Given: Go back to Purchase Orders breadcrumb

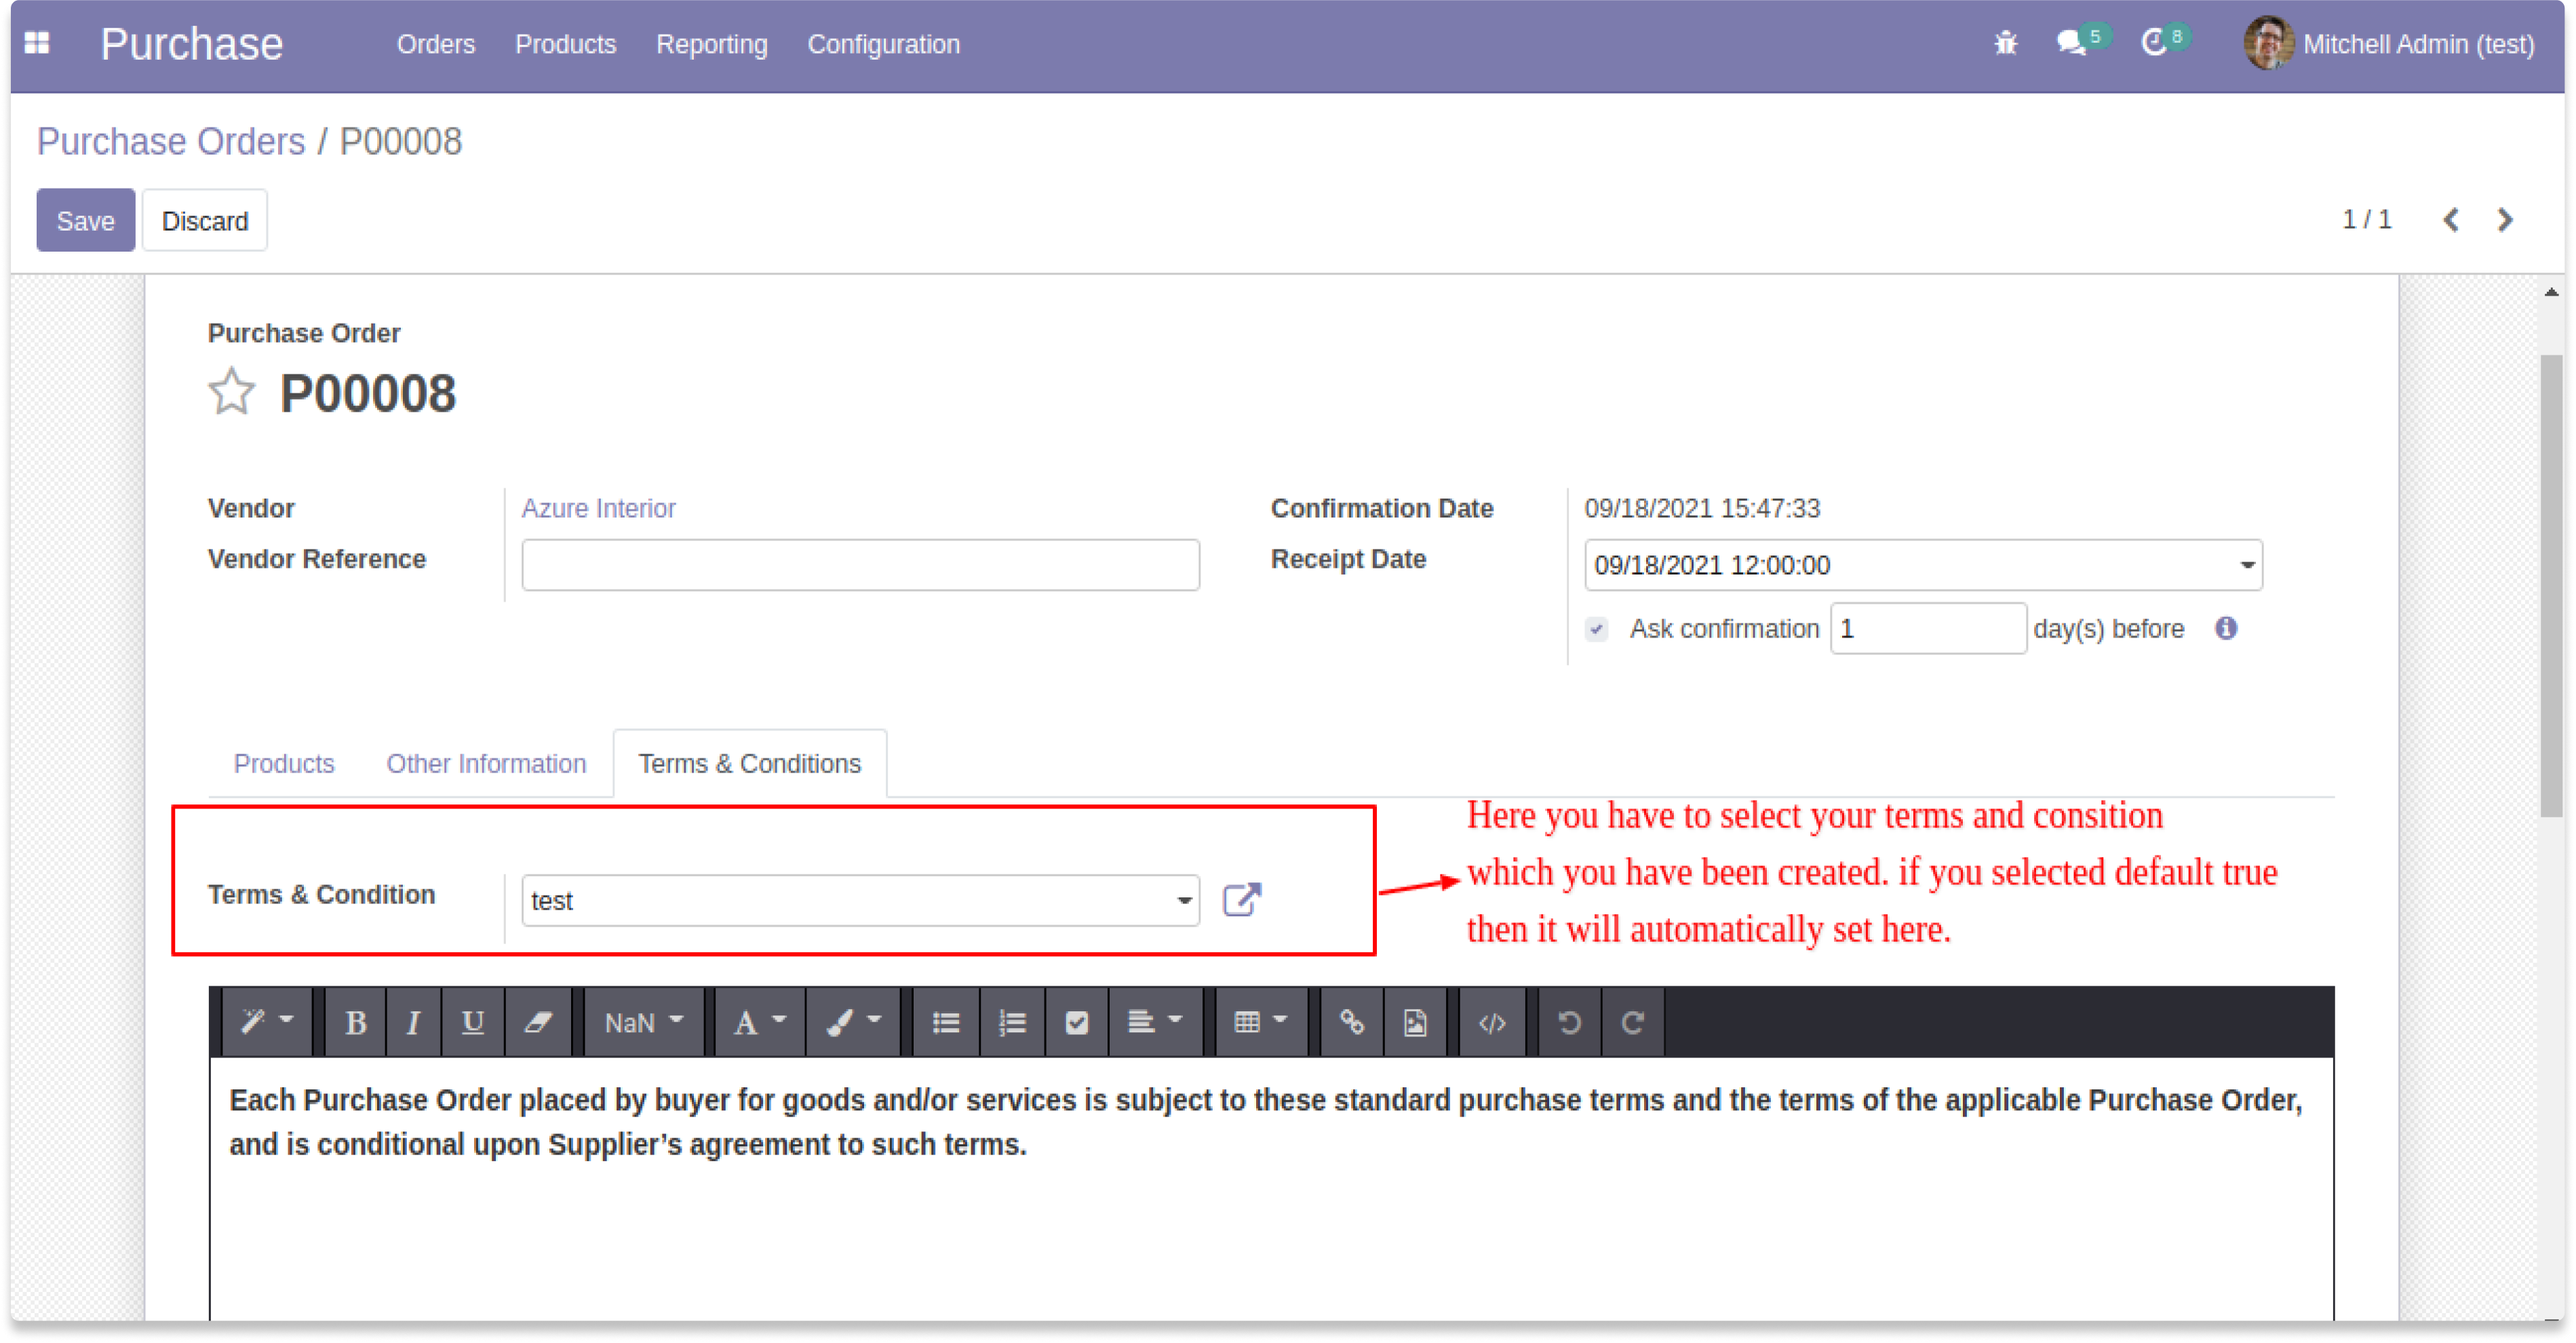Looking at the screenshot, I should pos(171,141).
